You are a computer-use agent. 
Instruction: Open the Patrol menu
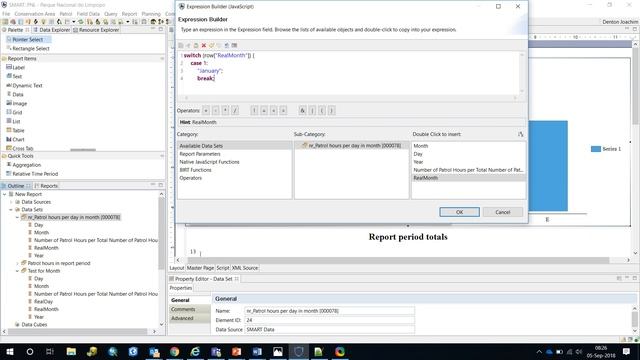tap(66, 14)
